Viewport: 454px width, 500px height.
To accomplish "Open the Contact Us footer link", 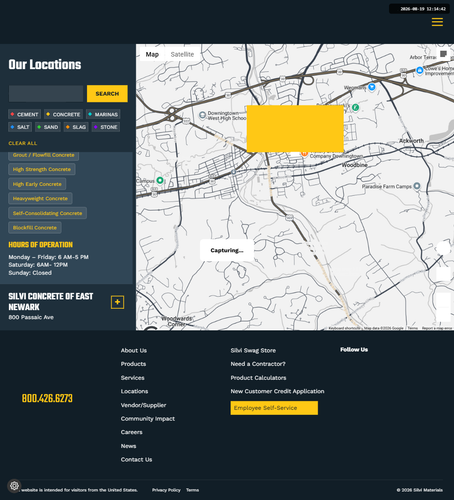I will point(136,460).
